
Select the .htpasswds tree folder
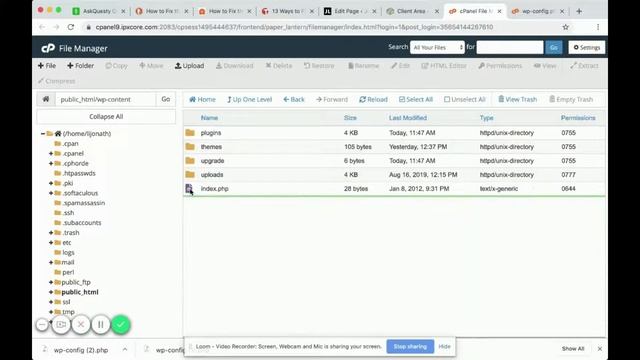point(79,173)
